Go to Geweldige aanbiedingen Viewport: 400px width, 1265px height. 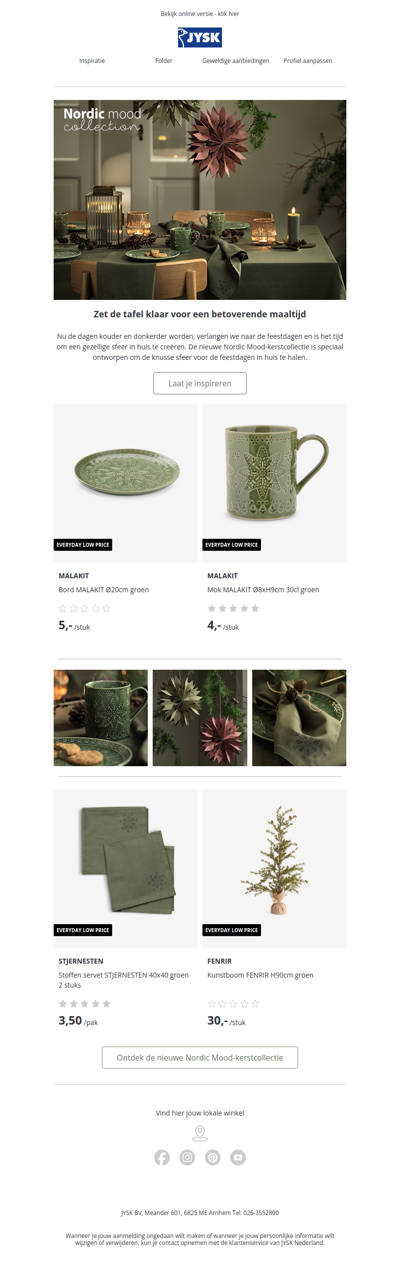pos(236,61)
